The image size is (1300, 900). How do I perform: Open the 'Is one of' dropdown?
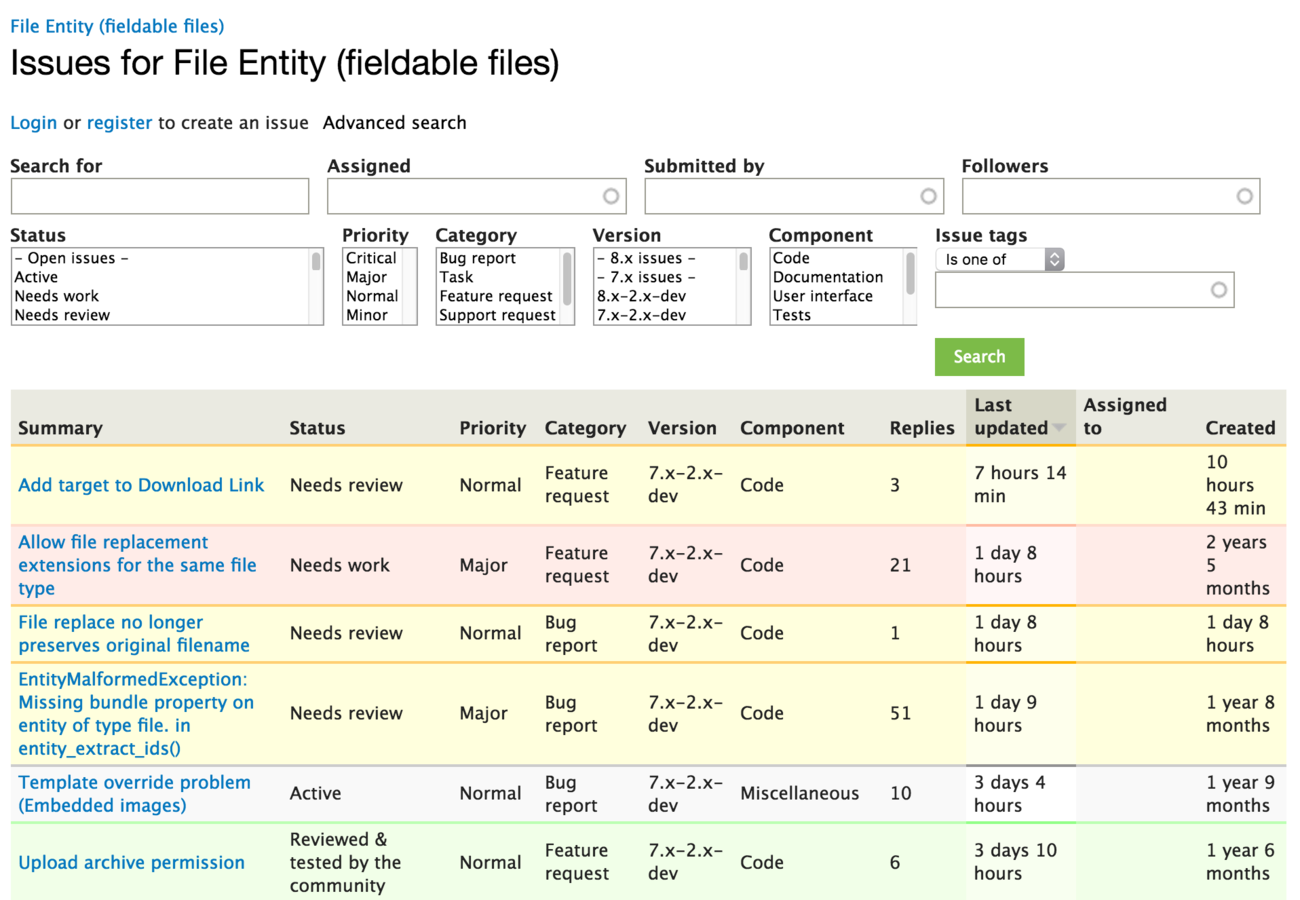point(1000,259)
